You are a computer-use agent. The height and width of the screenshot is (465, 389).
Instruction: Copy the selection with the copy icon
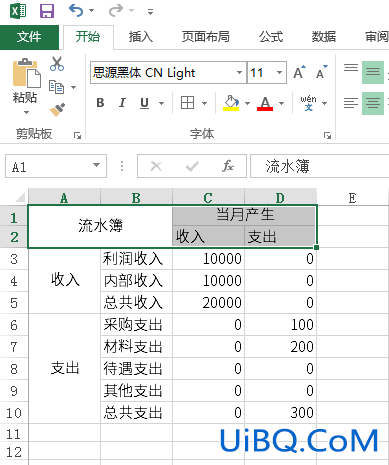click(56, 87)
